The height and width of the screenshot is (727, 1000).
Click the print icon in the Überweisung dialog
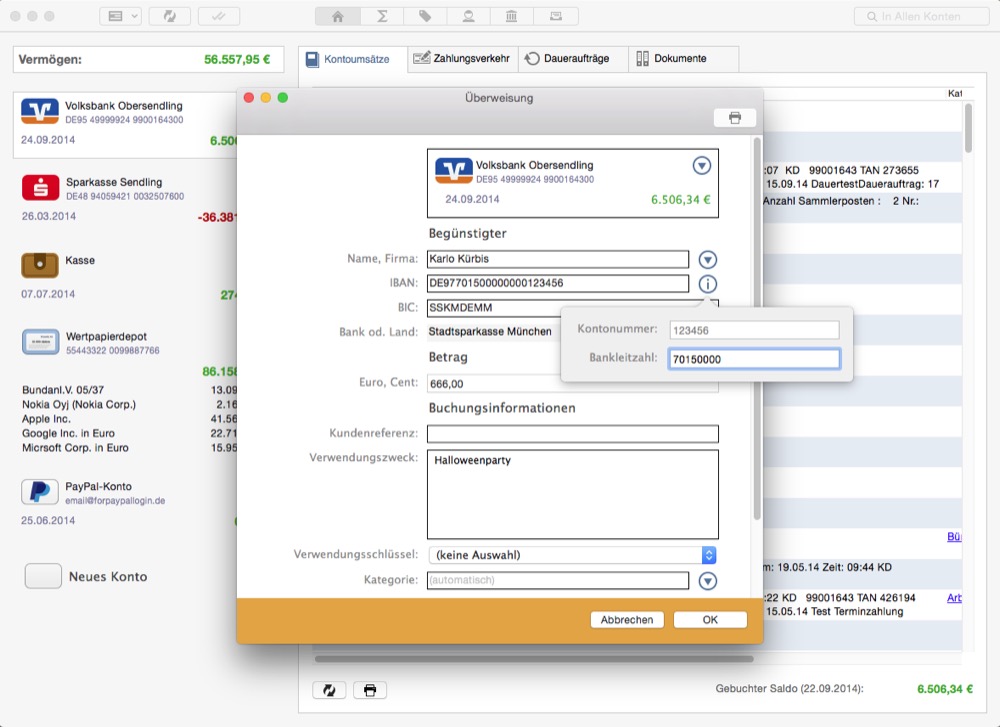coord(735,118)
